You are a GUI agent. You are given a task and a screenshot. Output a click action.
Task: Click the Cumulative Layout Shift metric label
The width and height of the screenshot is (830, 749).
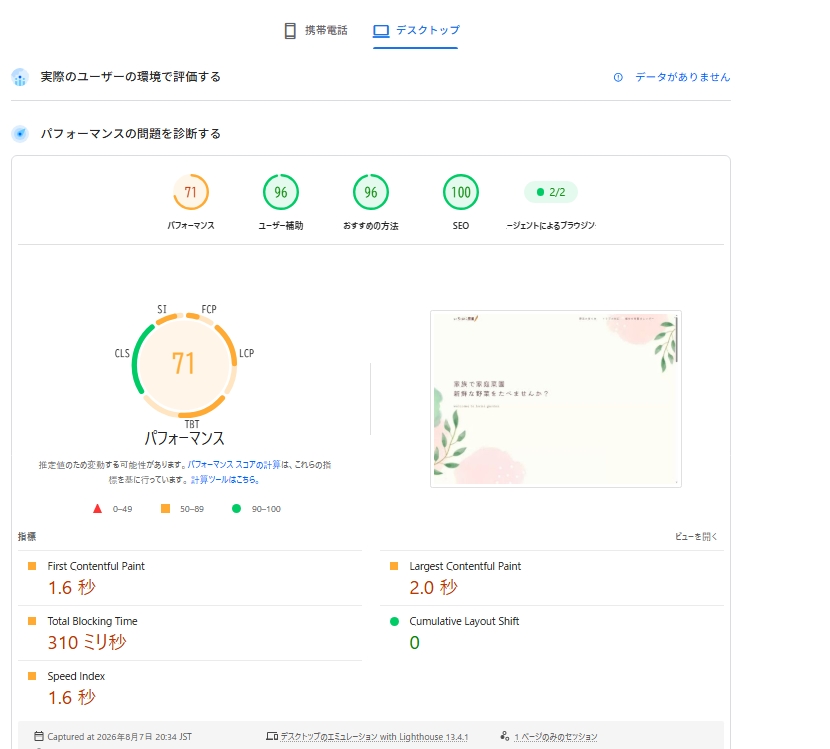point(464,621)
